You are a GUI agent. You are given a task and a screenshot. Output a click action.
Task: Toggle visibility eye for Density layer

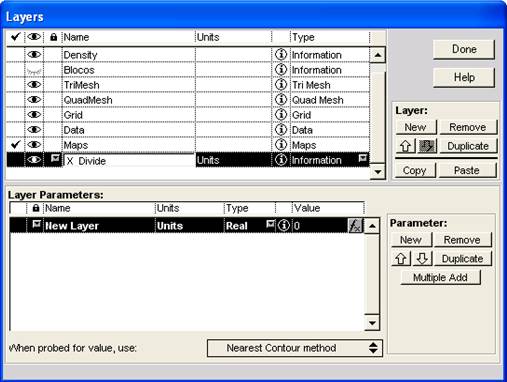34,54
